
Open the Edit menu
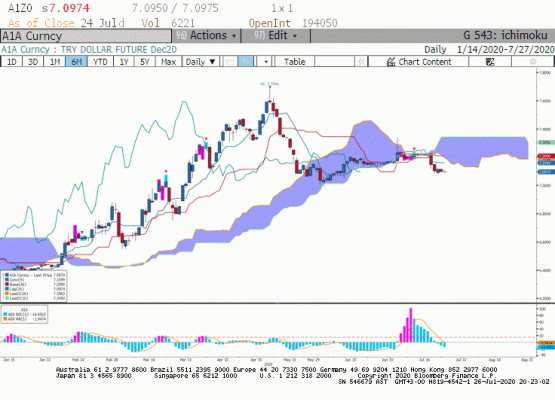coord(276,35)
